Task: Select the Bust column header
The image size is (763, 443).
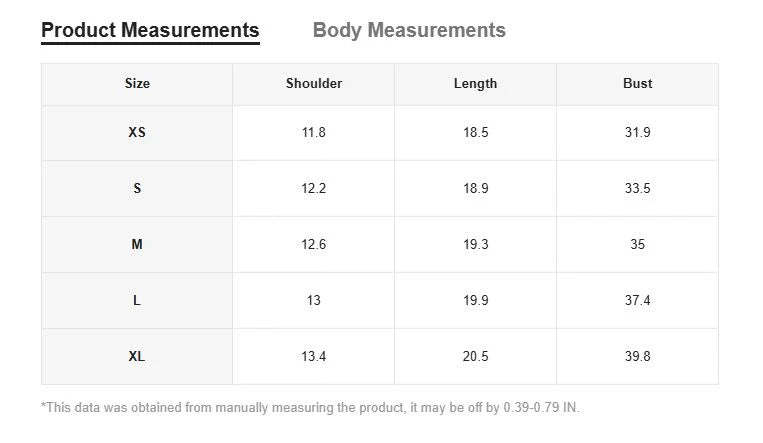Action: click(637, 84)
